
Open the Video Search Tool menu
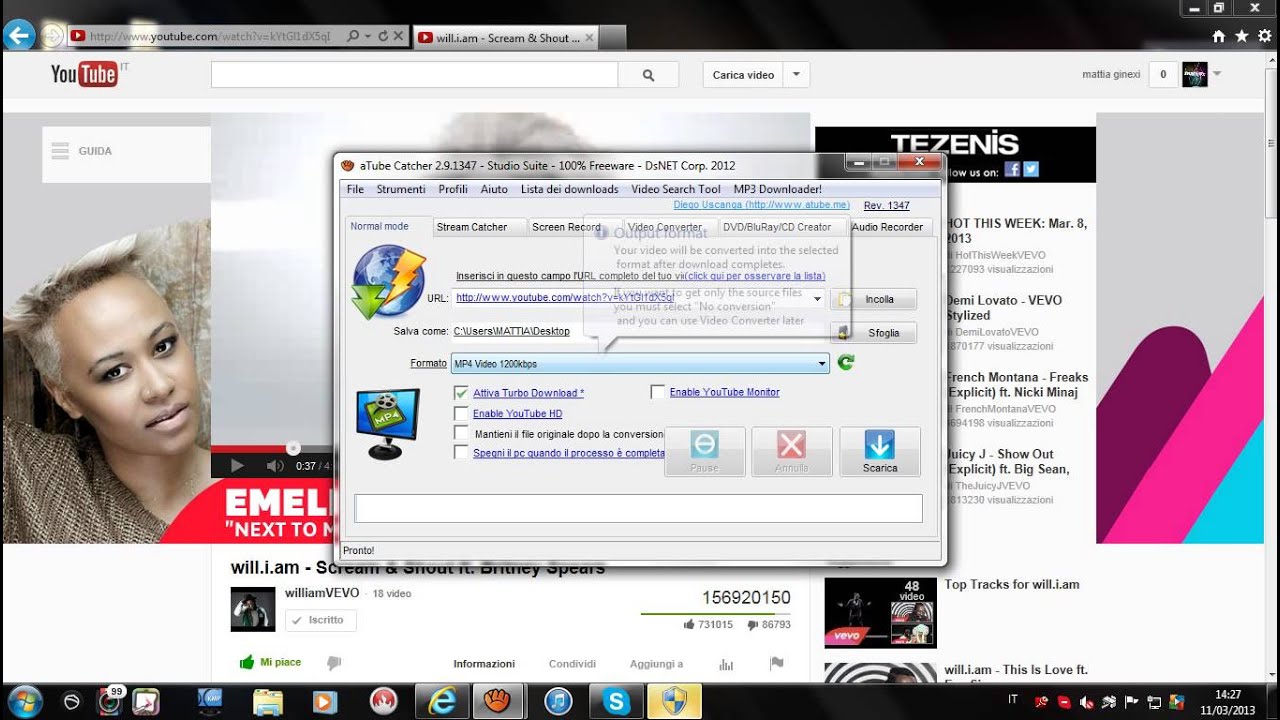(x=676, y=189)
